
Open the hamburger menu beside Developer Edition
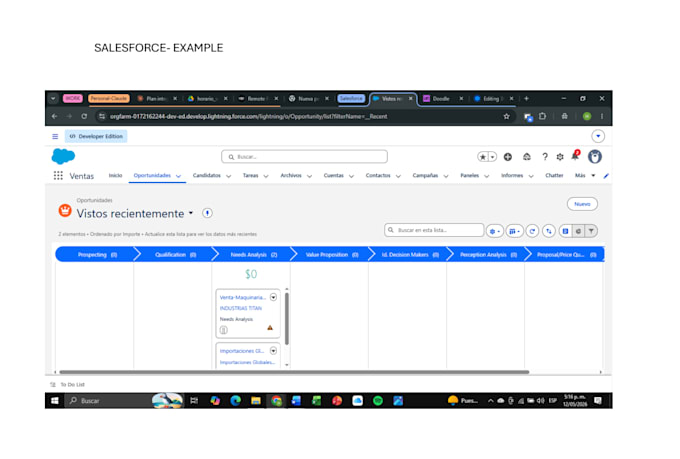55,136
